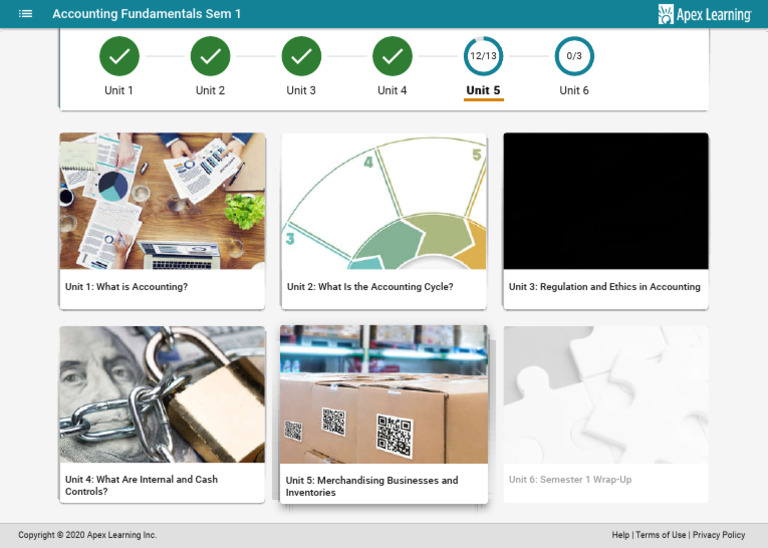Open the hamburger menu icon
The height and width of the screenshot is (548, 768).
click(x=25, y=14)
